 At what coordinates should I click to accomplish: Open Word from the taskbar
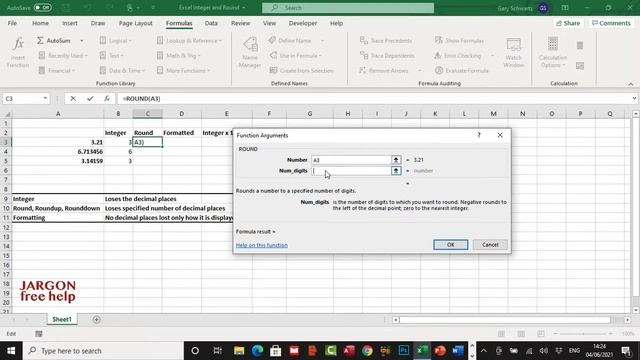(458, 351)
